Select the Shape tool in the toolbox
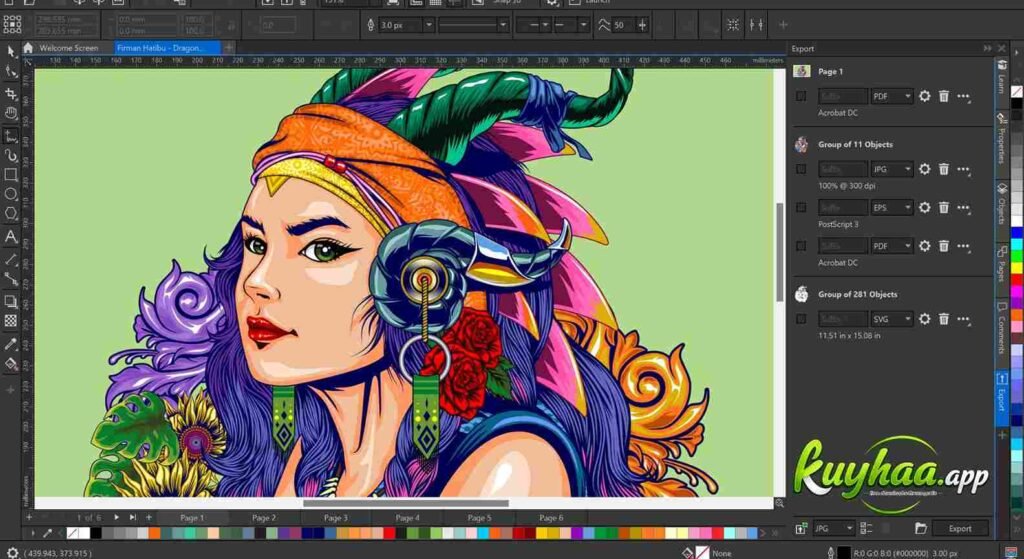 click(10, 72)
